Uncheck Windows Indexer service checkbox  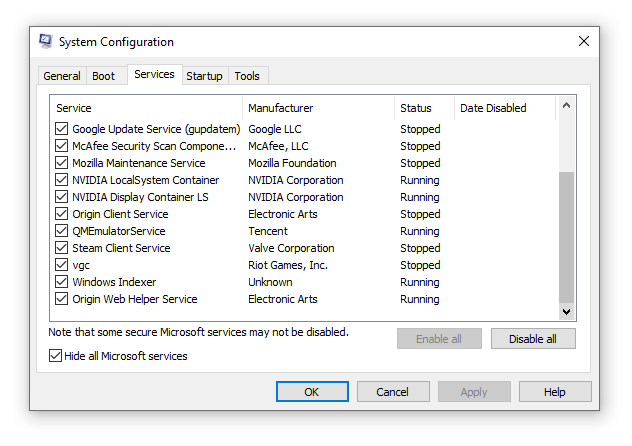click(x=61, y=282)
